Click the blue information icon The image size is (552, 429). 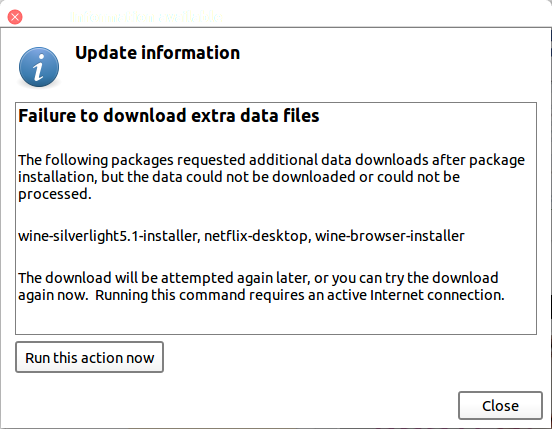point(39,67)
